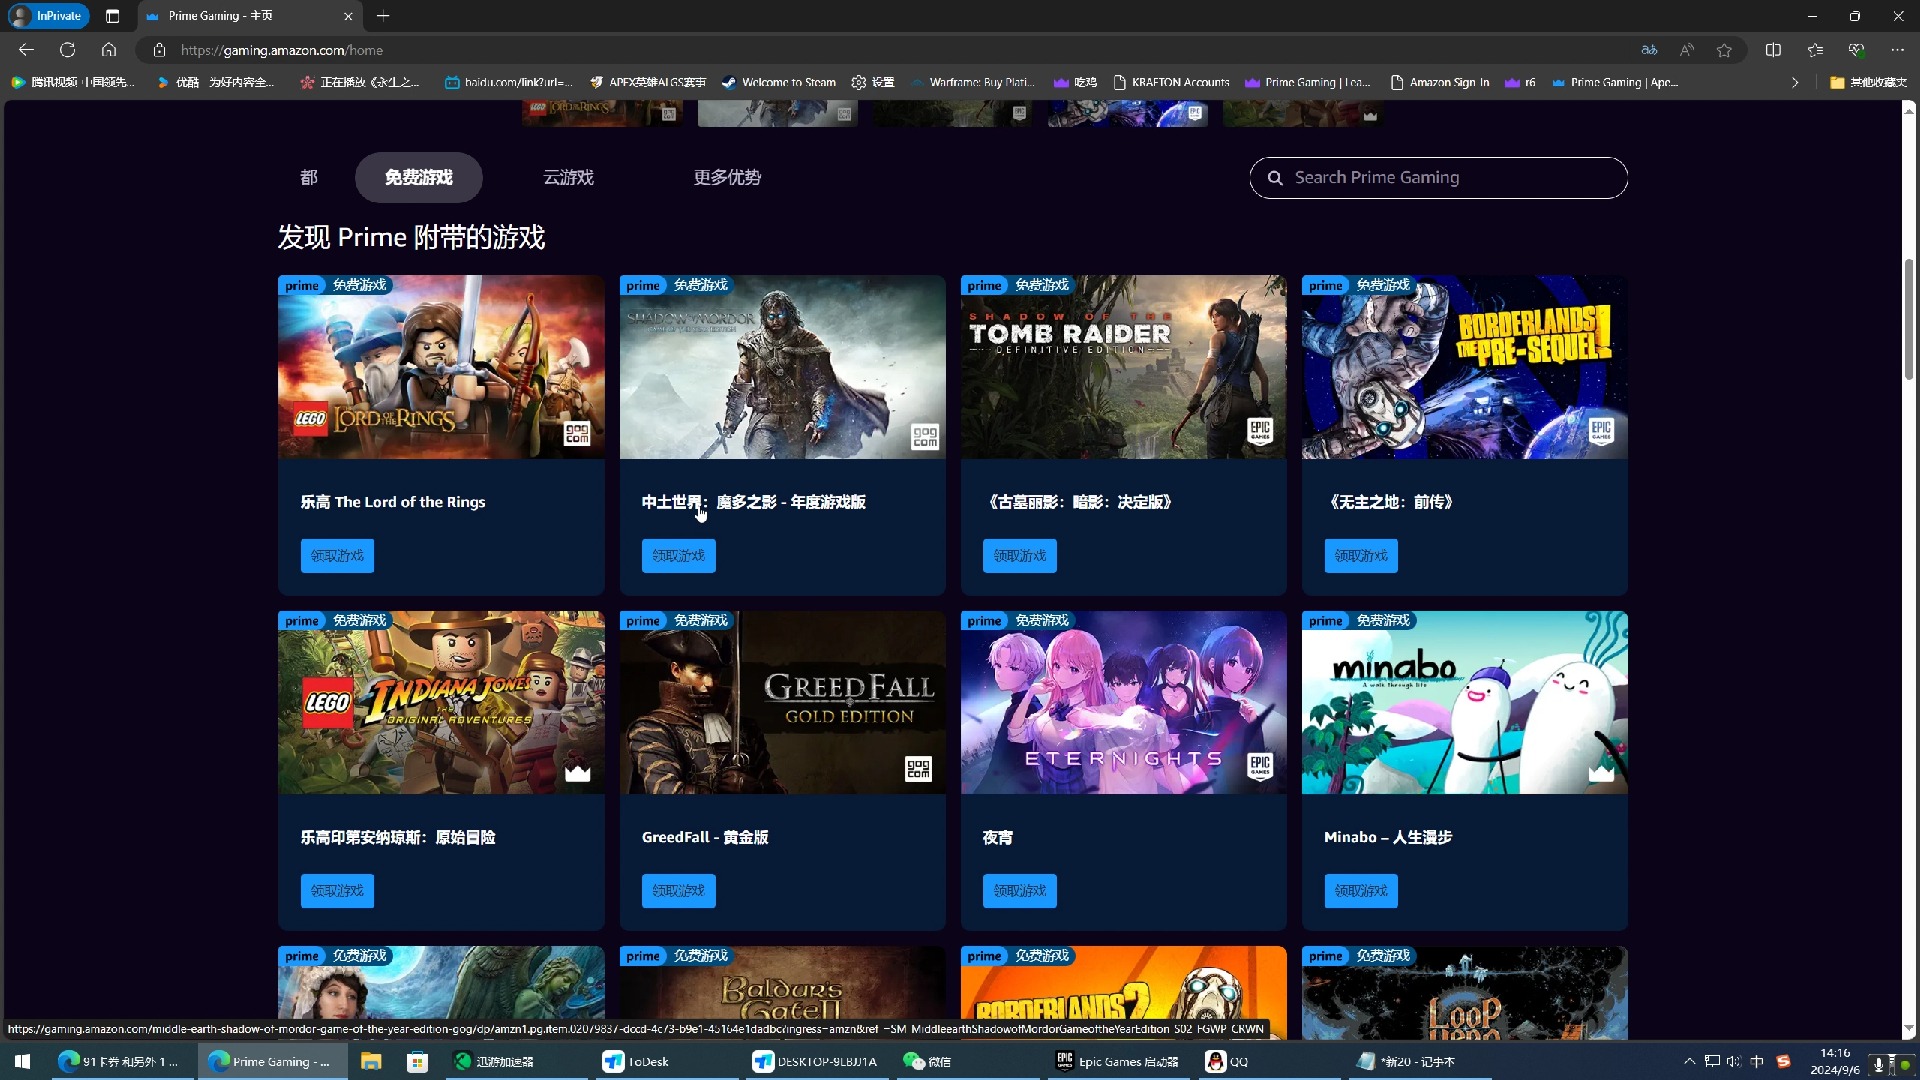Open the Amazon Sign In bookmark

[1439, 83]
